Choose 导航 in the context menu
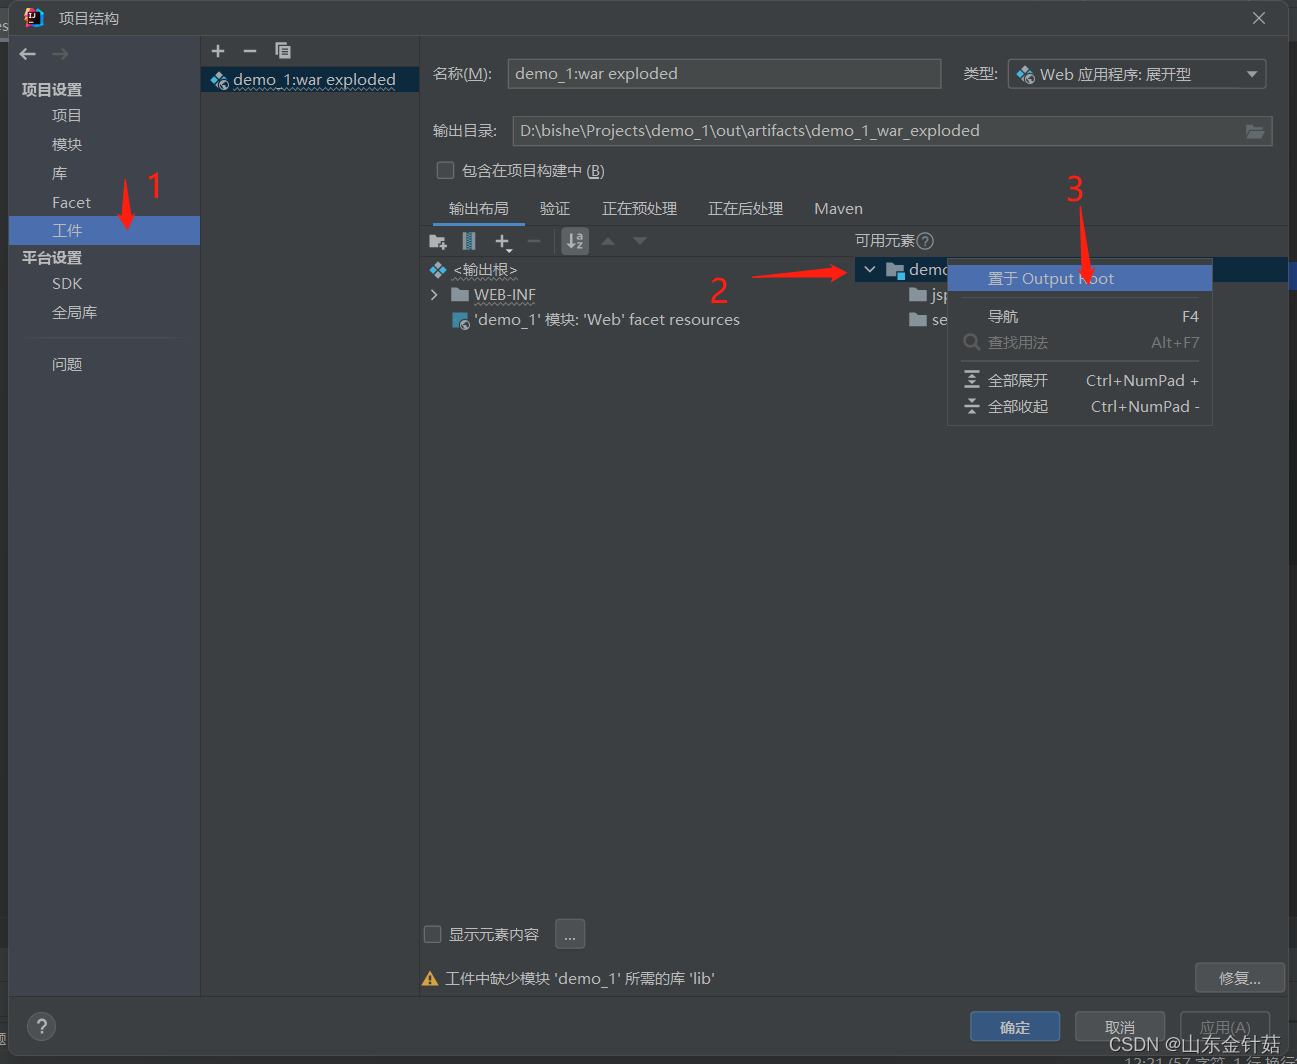The width and height of the screenshot is (1297, 1064). [1080, 316]
